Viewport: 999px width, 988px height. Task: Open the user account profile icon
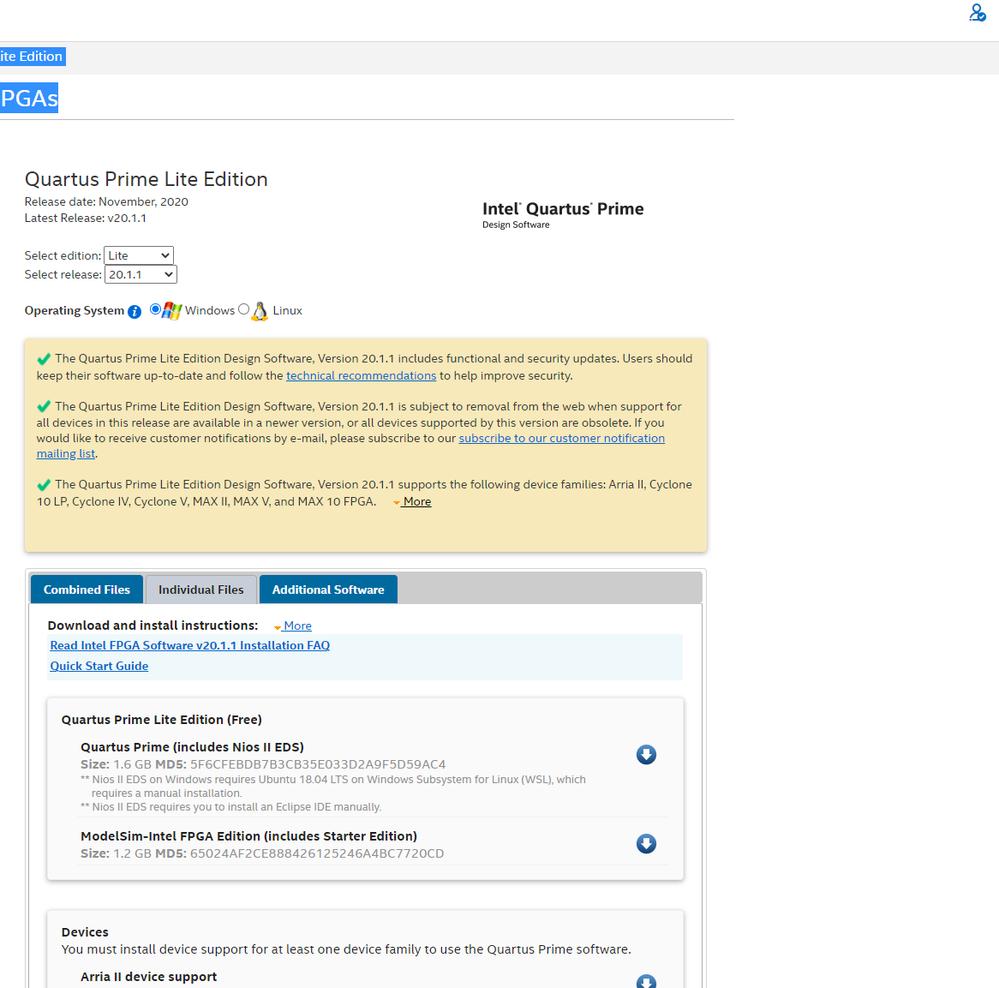[977, 13]
